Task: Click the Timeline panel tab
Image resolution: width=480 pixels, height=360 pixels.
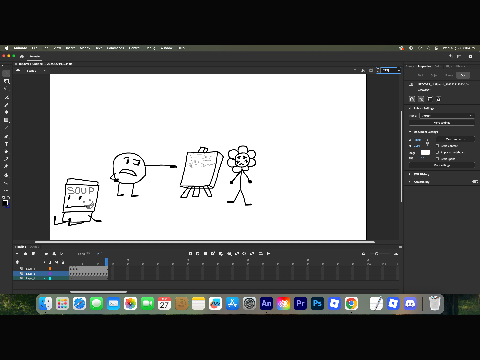Action: click(x=21, y=247)
